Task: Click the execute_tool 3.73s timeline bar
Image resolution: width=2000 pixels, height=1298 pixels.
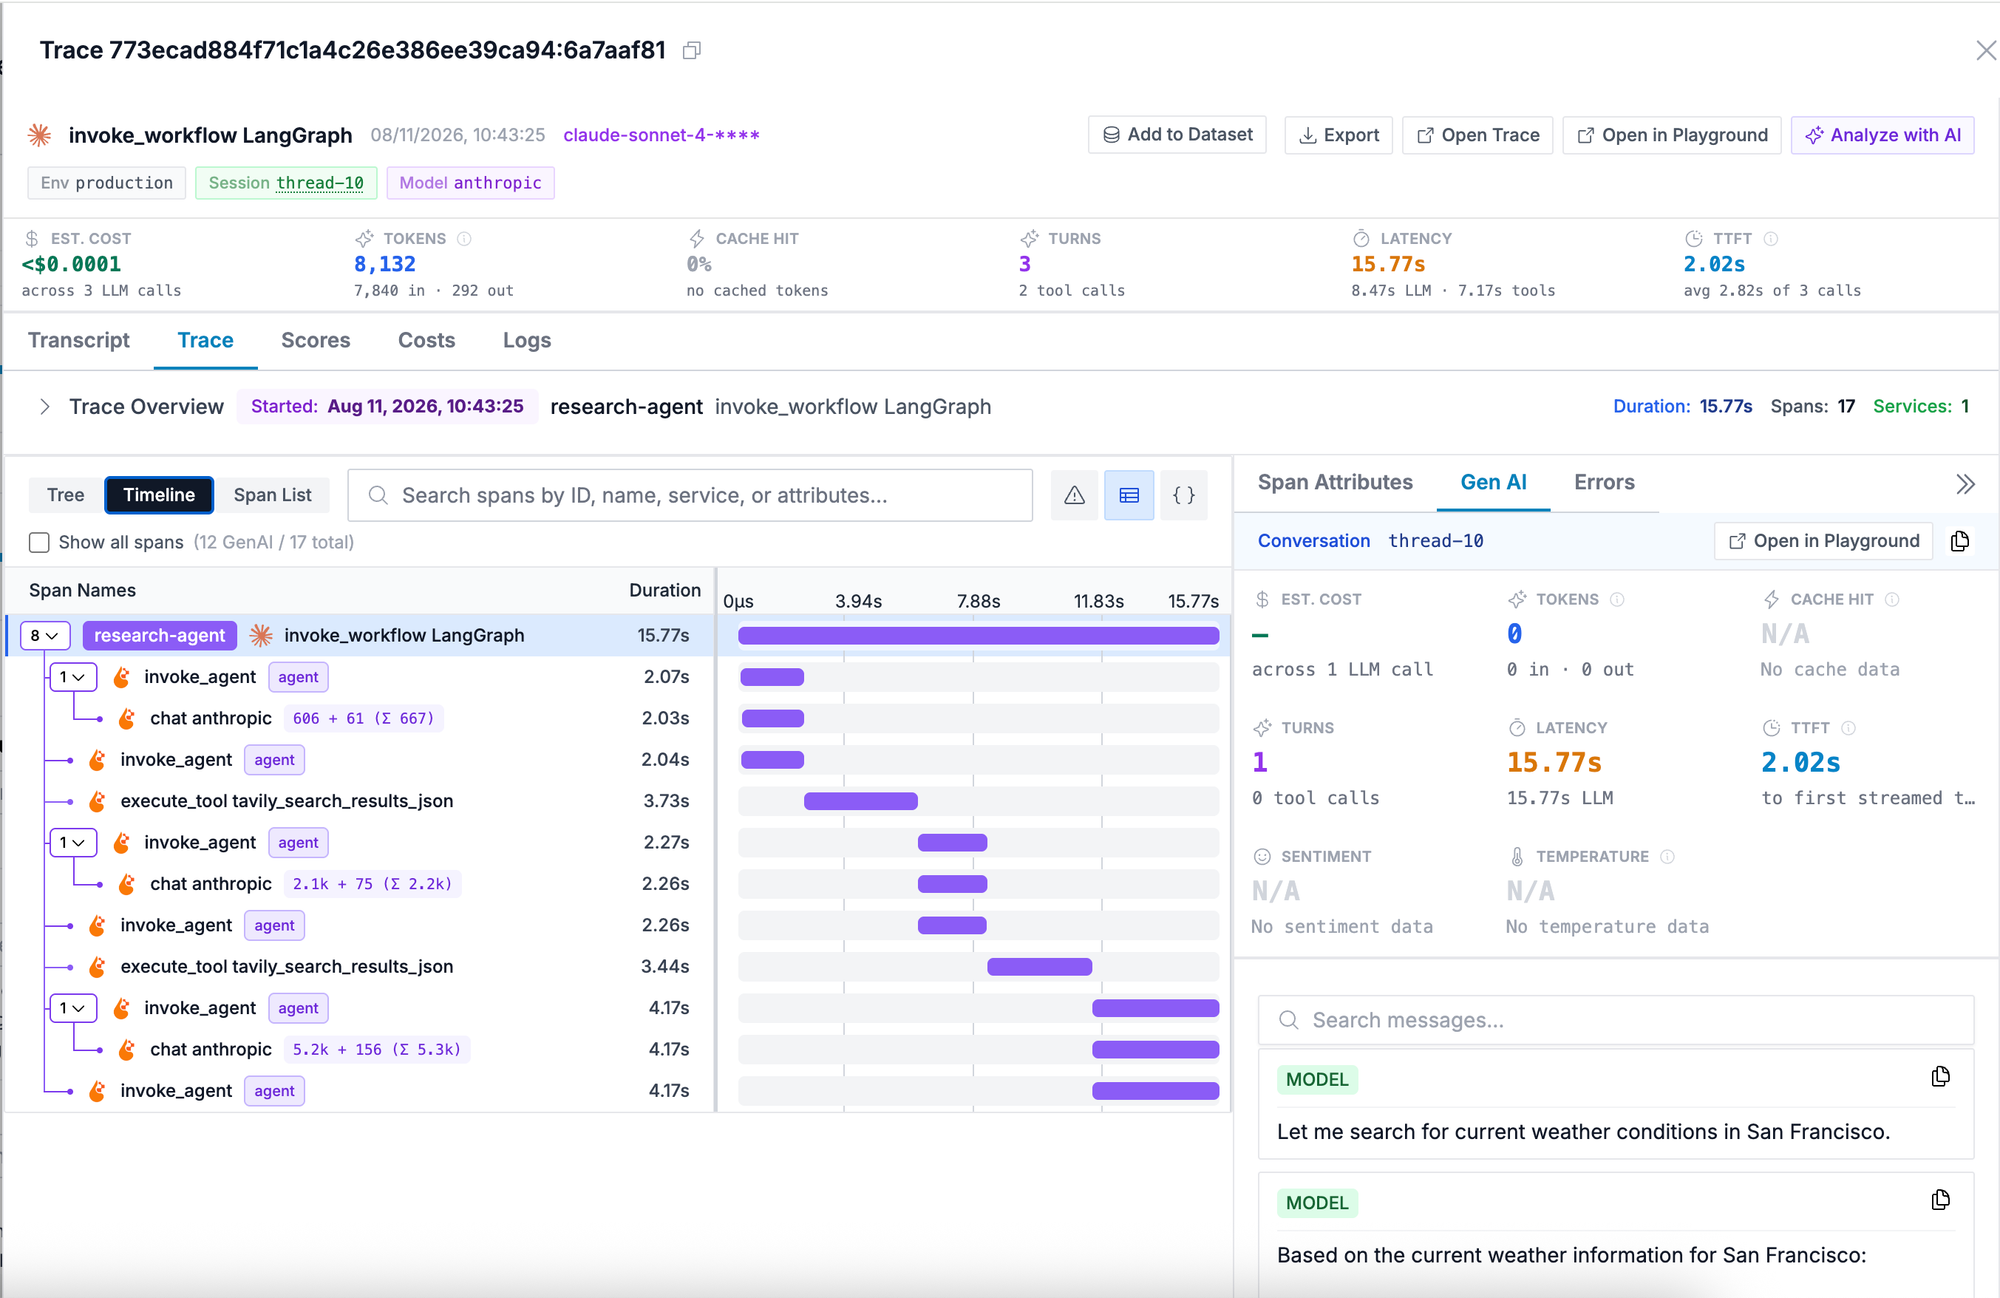Action: [x=860, y=801]
